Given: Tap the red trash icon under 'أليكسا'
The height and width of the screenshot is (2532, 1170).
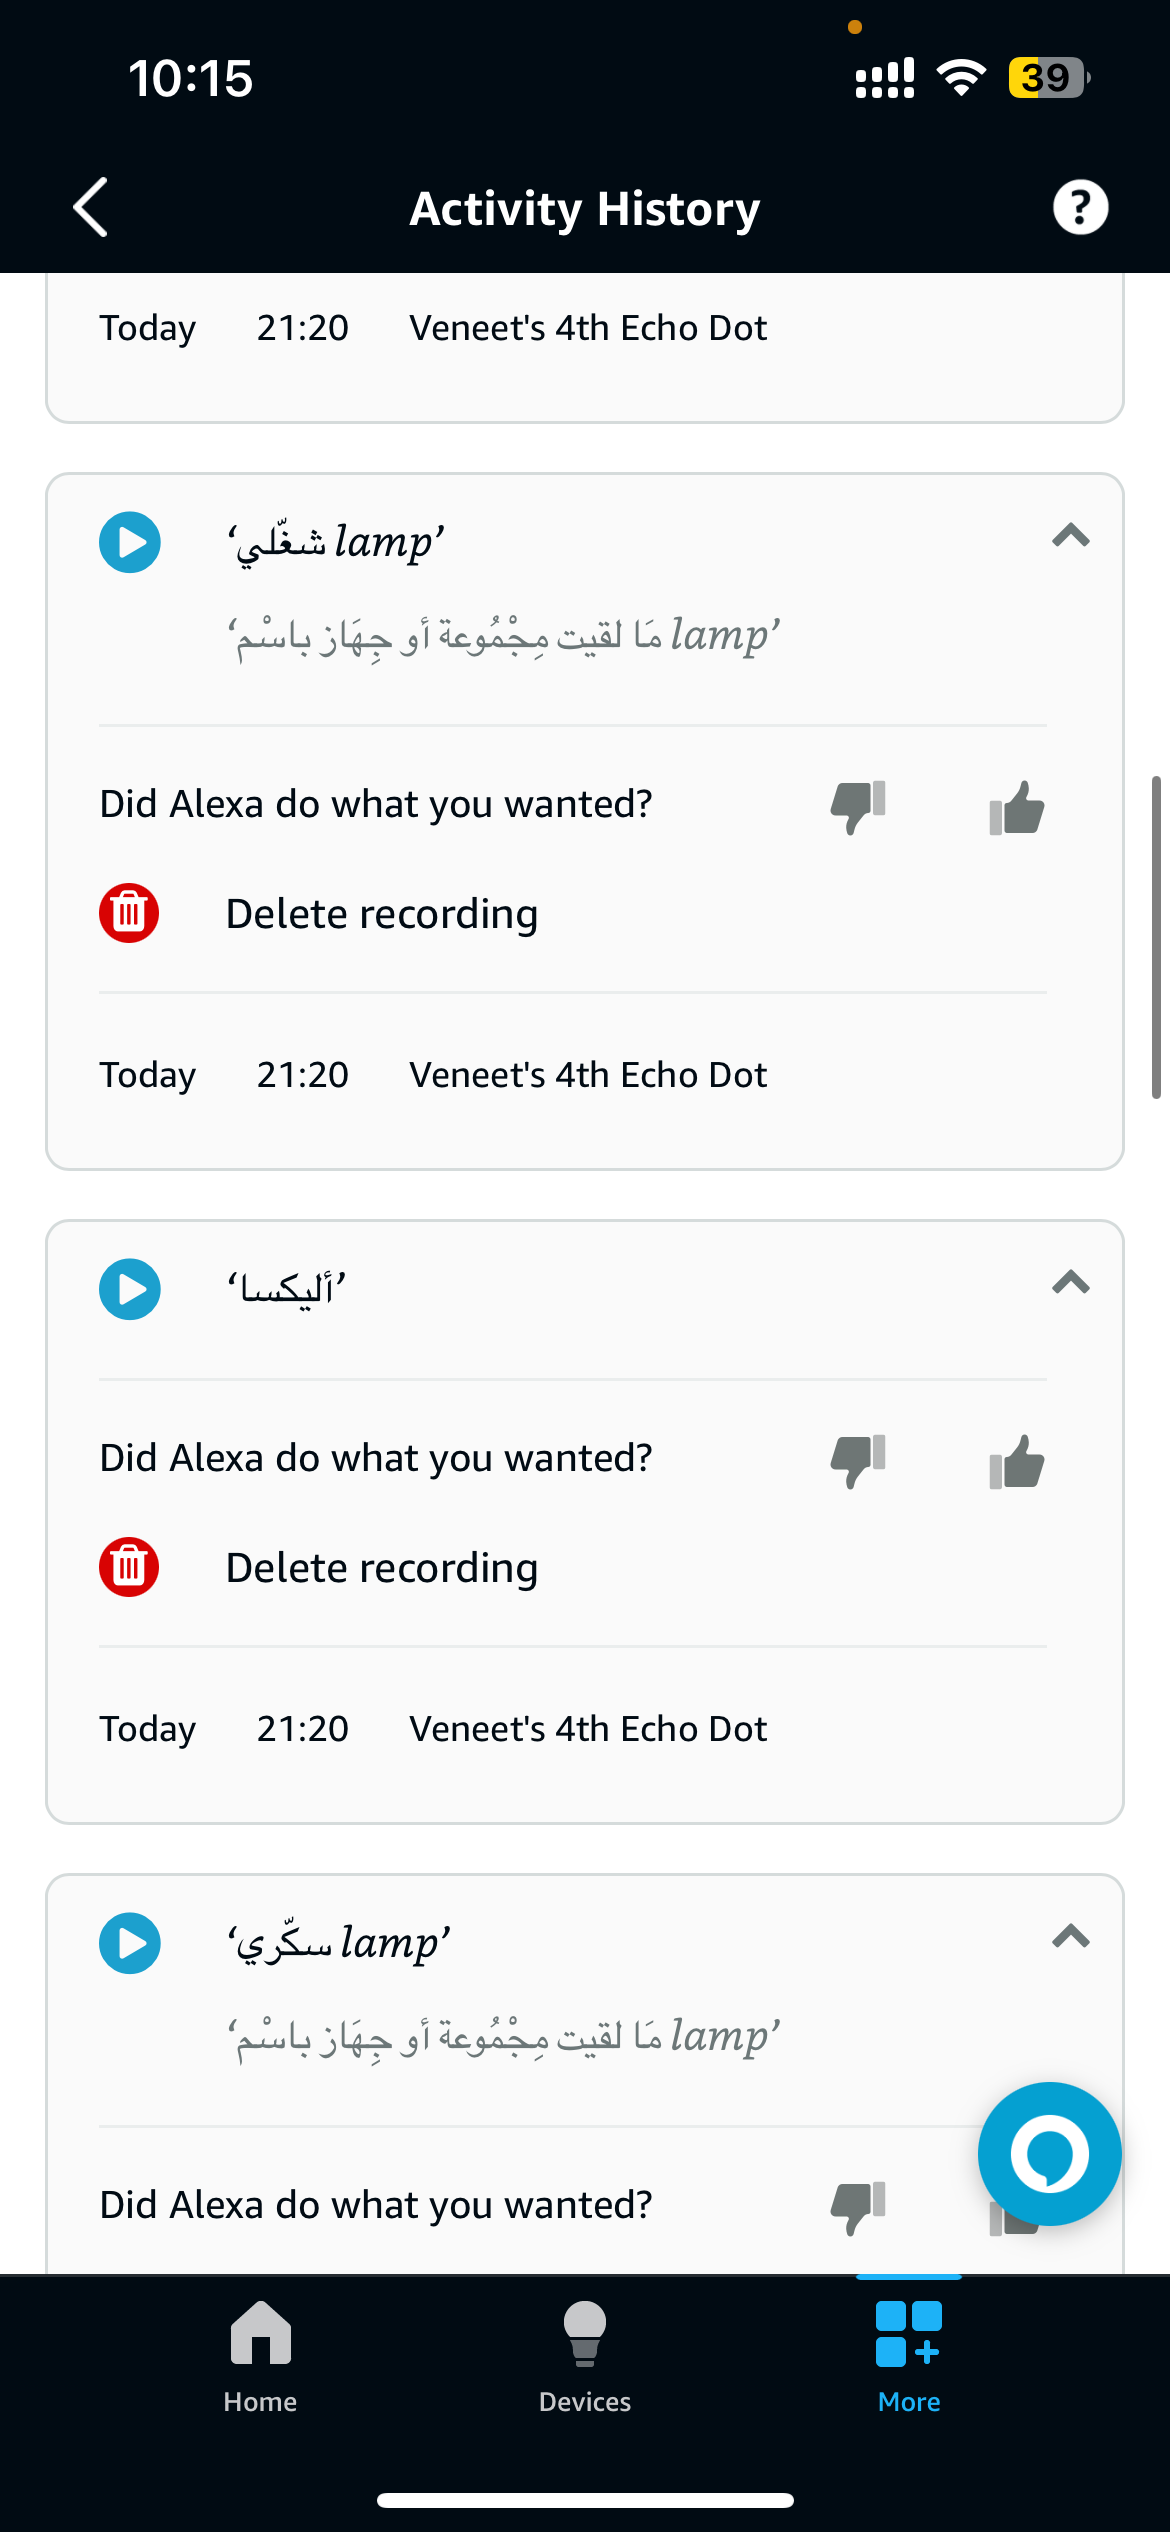Looking at the screenshot, I should pyautogui.click(x=129, y=1567).
